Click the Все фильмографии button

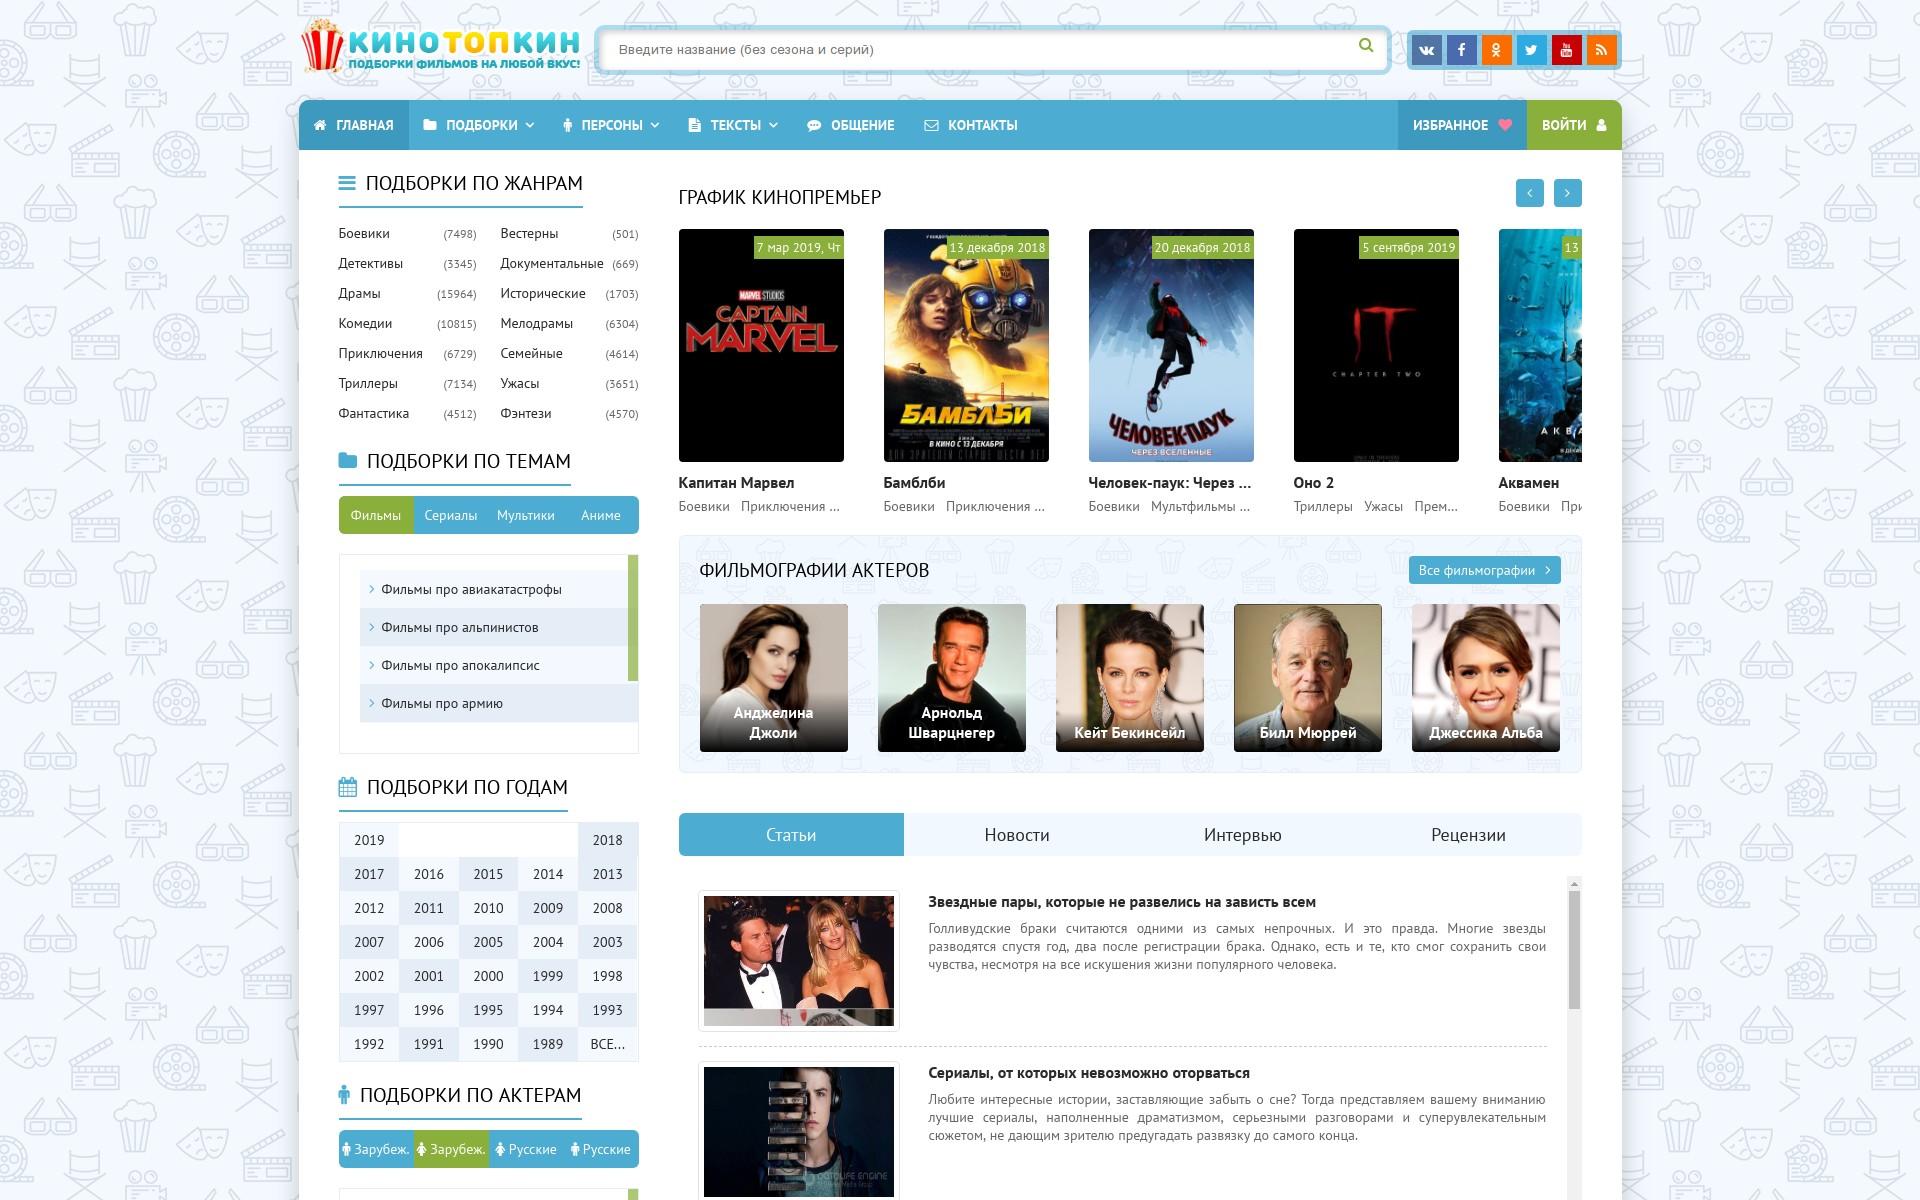[1485, 570]
